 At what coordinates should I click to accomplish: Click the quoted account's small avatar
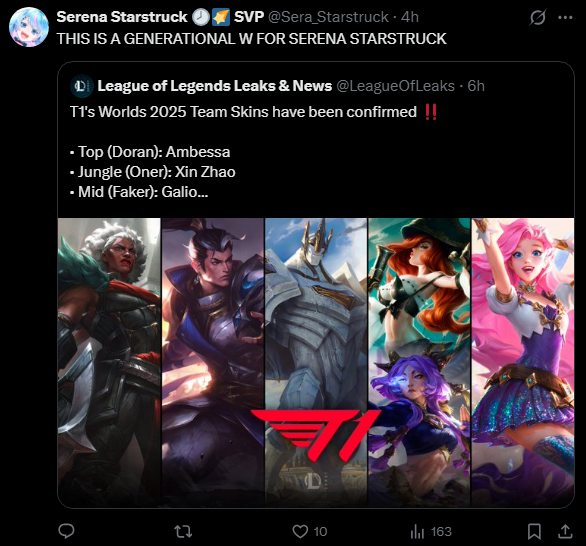[81, 86]
